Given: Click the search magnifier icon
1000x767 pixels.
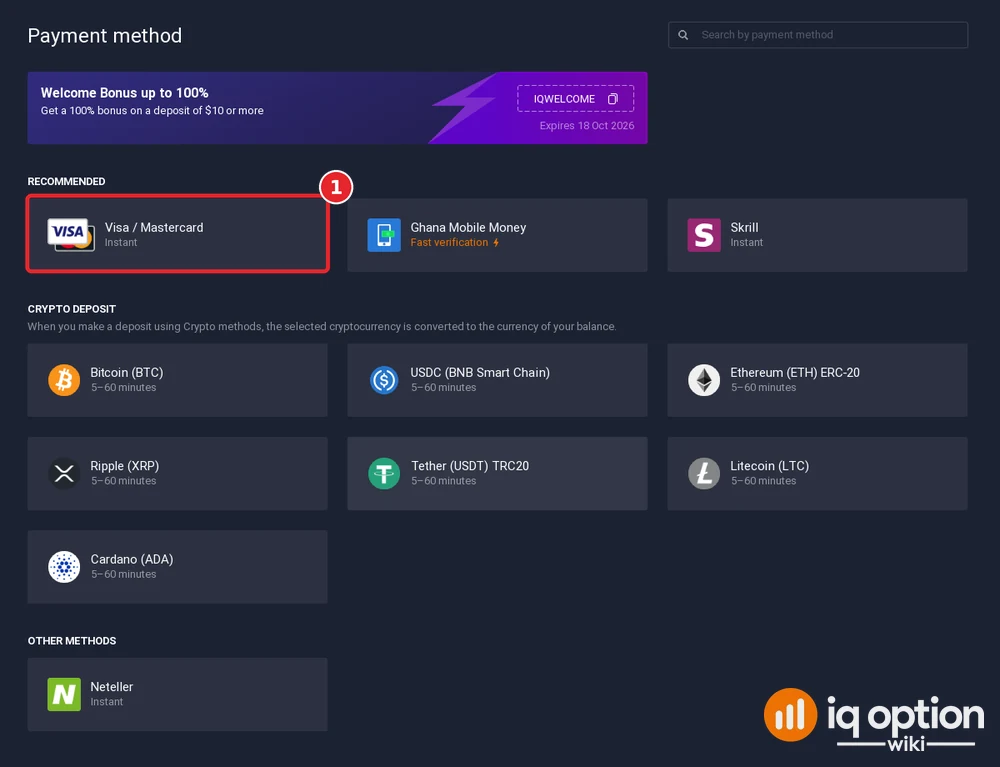Looking at the screenshot, I should (x=683, y=35).
